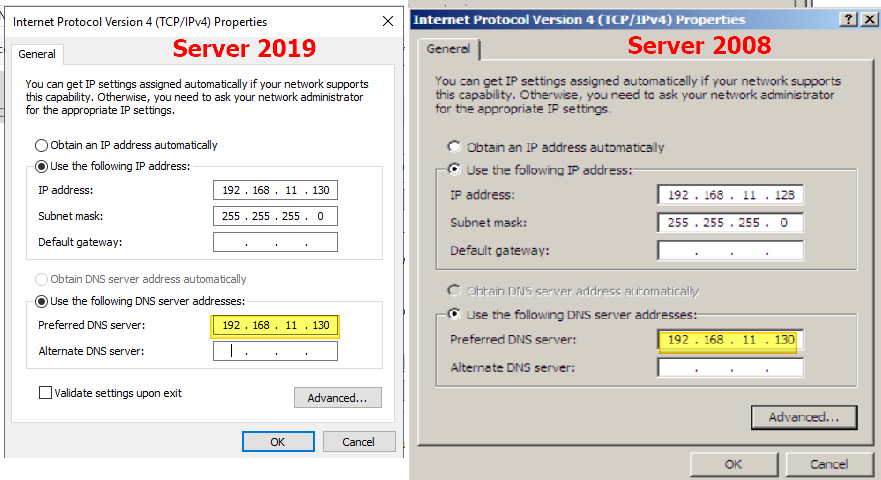881x480 pixels.
Task: Click Subnet mask field in Server 2019 dialog
Action: click(x=275, y=216)
